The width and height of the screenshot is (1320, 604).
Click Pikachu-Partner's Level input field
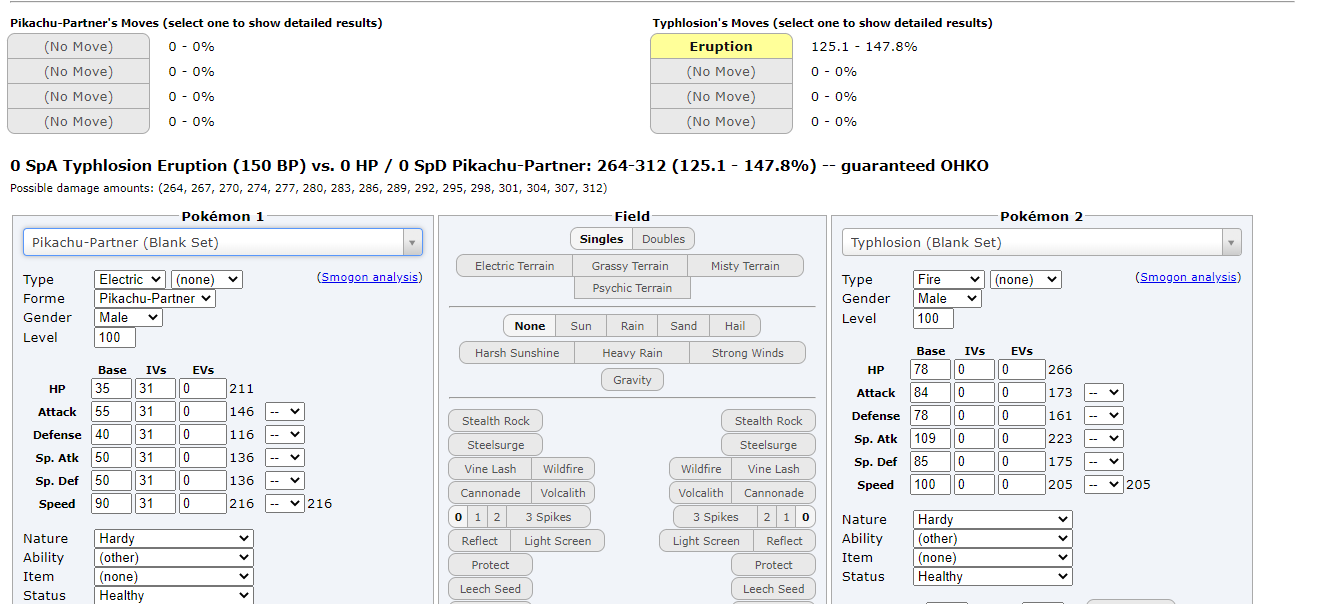click(115, 338)
